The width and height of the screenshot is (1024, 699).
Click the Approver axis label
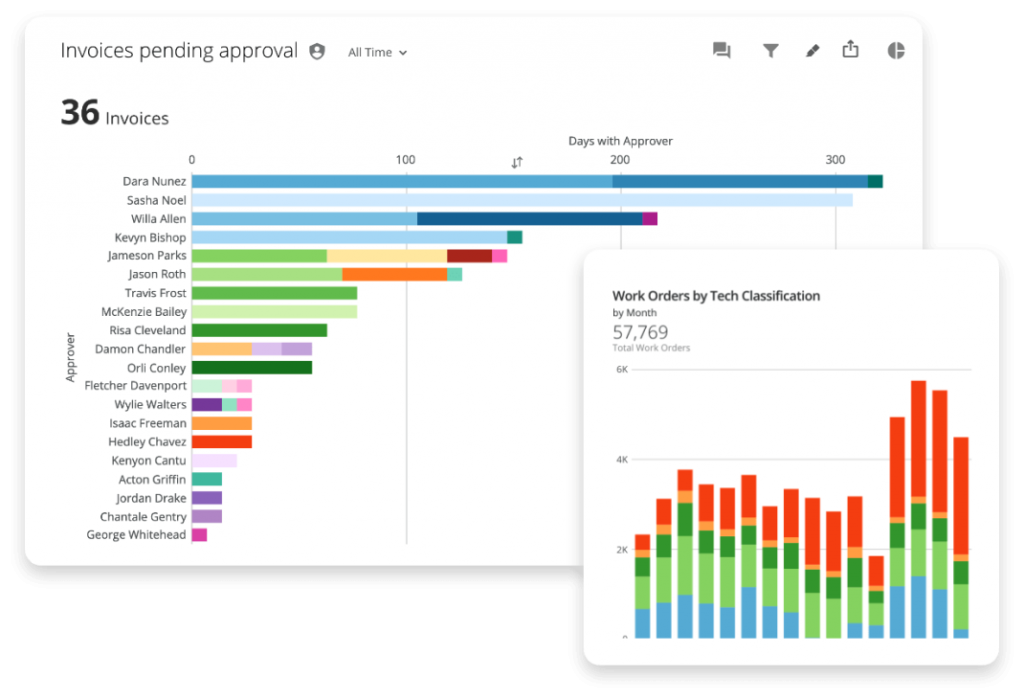tap(69, 357)
